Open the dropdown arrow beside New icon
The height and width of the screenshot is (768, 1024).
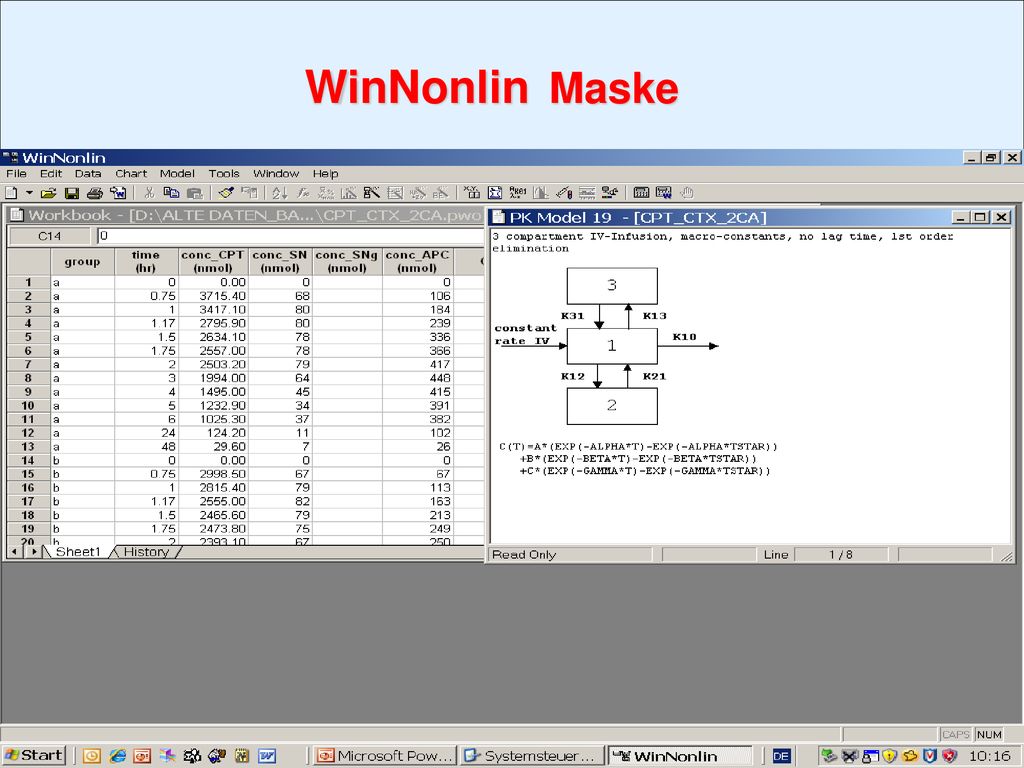coord(29,193)
